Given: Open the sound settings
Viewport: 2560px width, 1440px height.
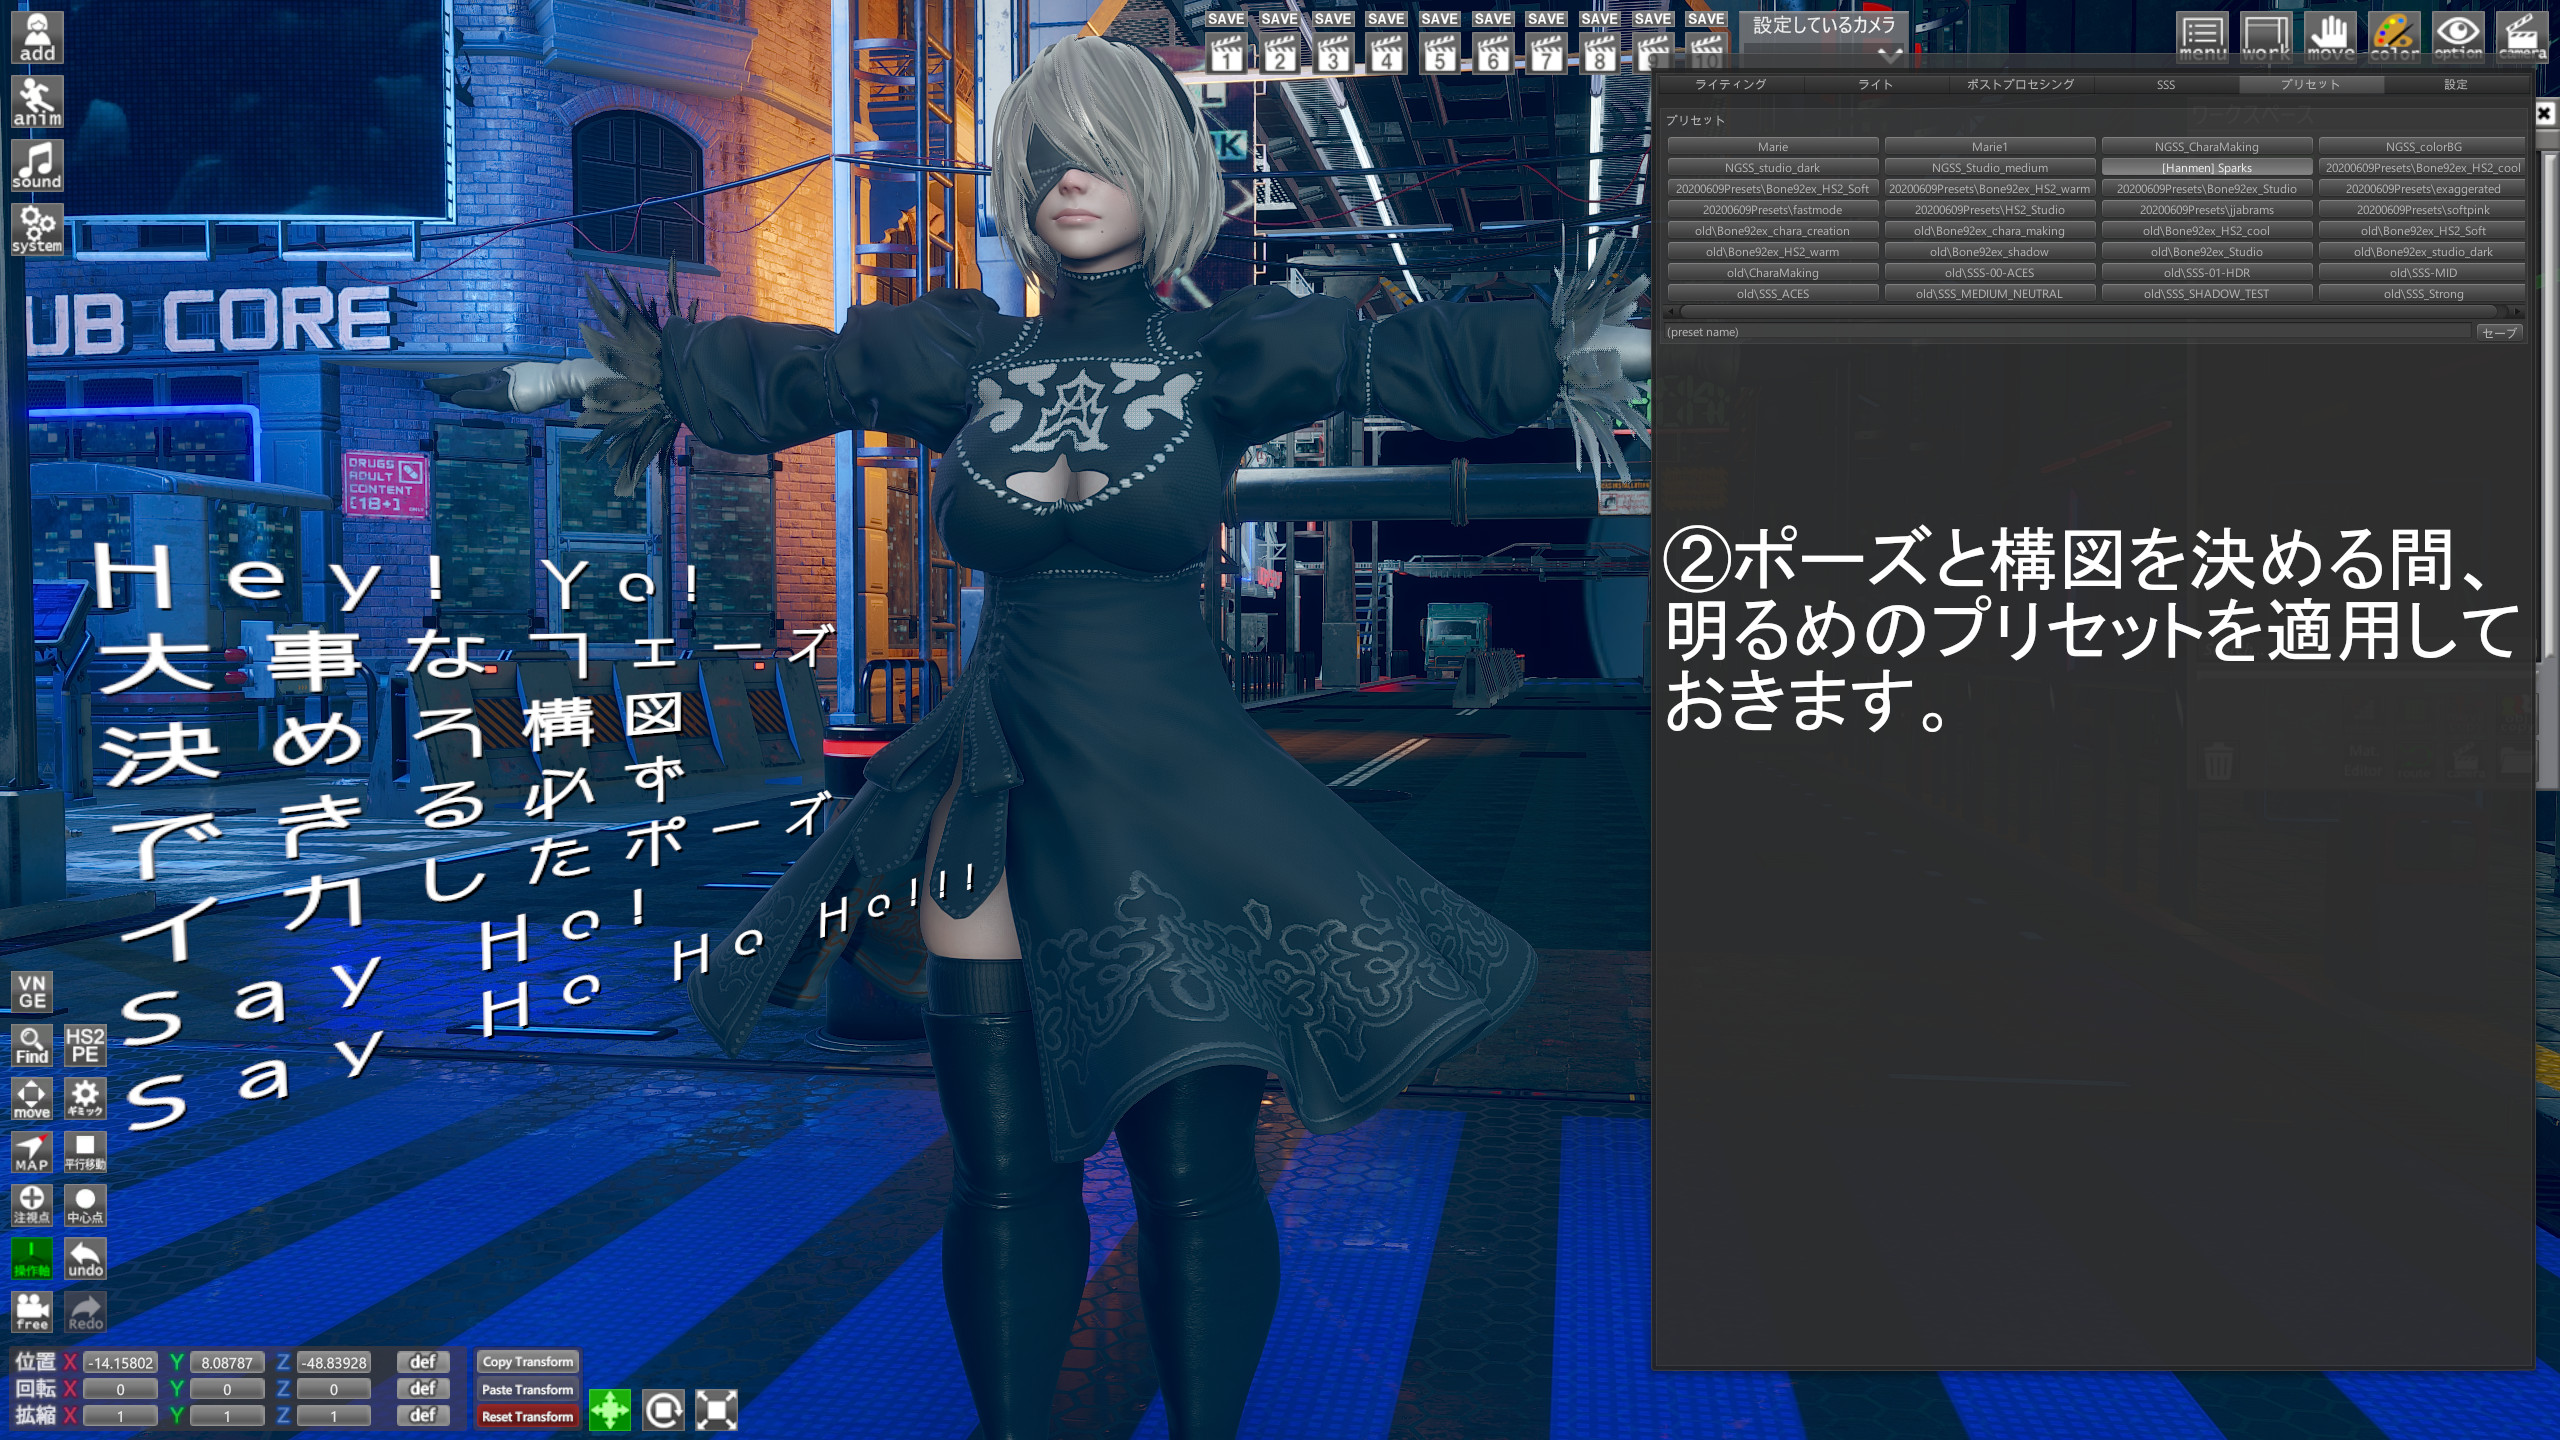Looking at the screenshot, I should click(x=37, y=166).
